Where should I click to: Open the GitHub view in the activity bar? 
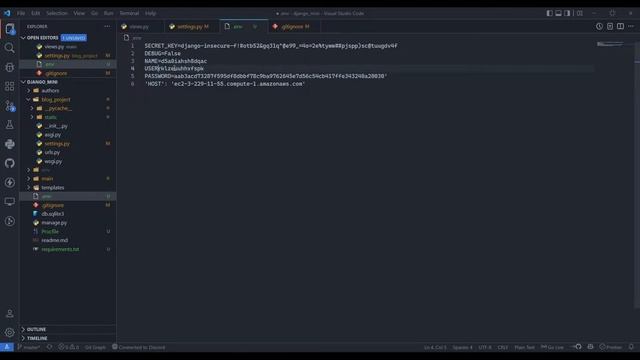tap(10, 163)
